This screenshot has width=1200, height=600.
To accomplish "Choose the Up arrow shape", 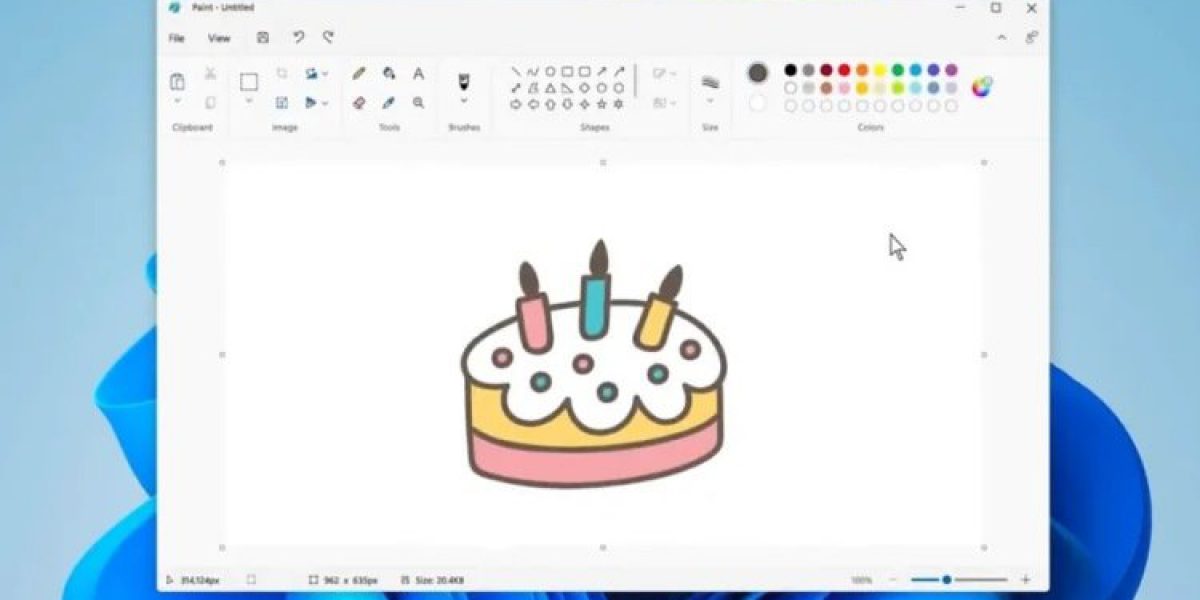I will (550, 104).
